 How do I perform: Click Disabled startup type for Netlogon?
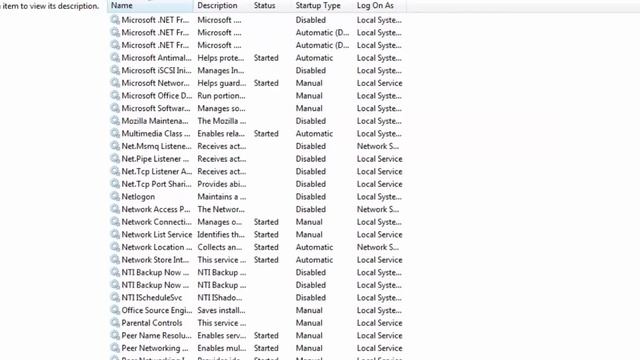(311, 197)
